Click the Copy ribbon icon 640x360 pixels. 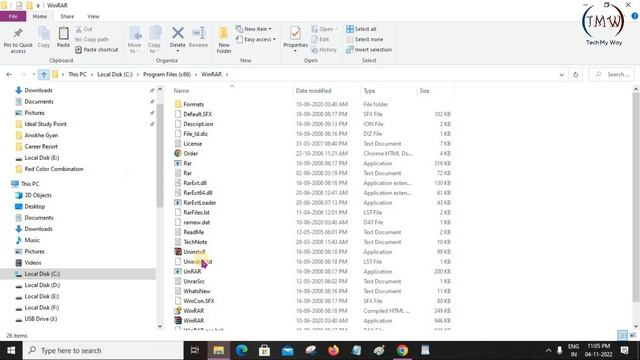click(44, 33)
